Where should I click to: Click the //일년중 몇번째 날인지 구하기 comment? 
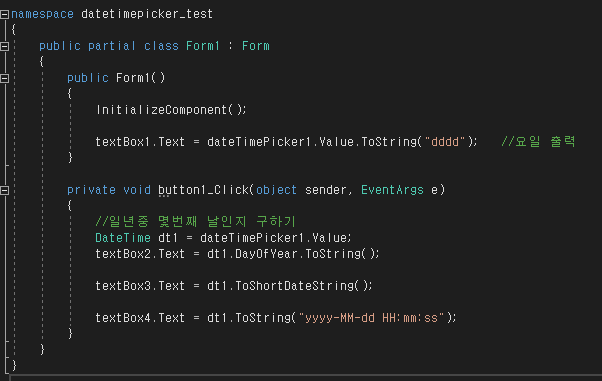click(x=195, y=221)
